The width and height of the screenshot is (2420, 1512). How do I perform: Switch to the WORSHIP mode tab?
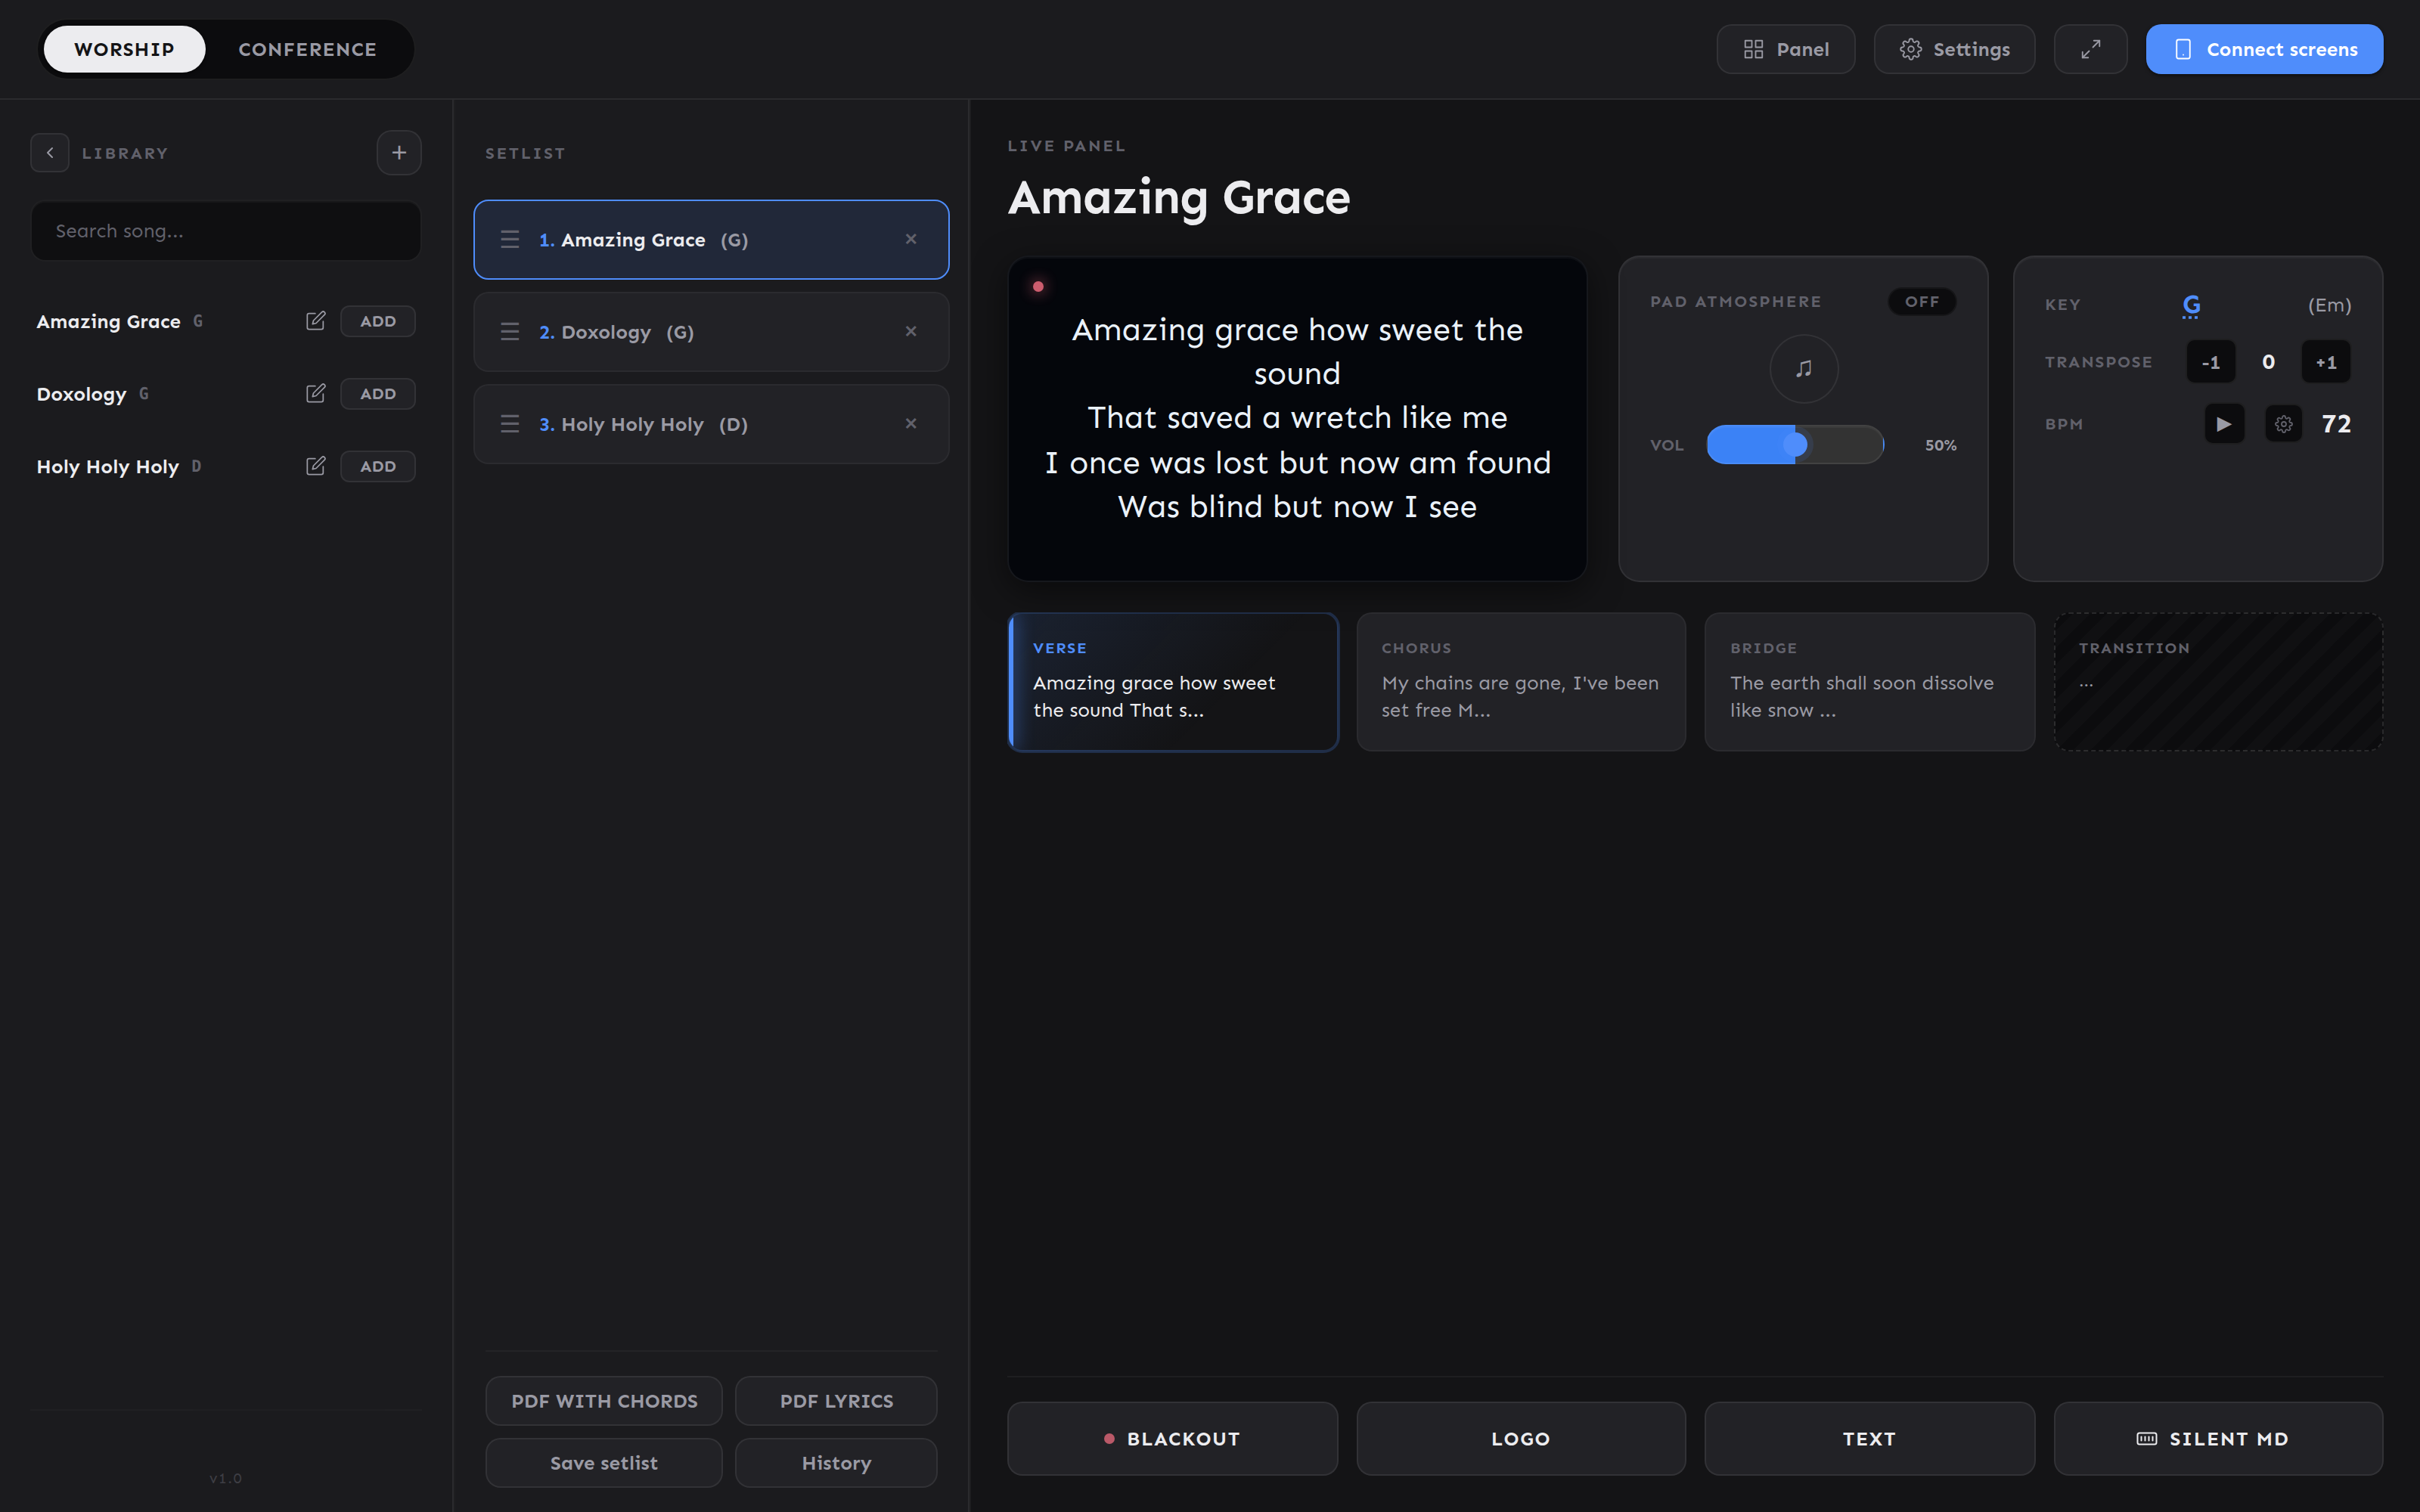[x=124, y=49]
